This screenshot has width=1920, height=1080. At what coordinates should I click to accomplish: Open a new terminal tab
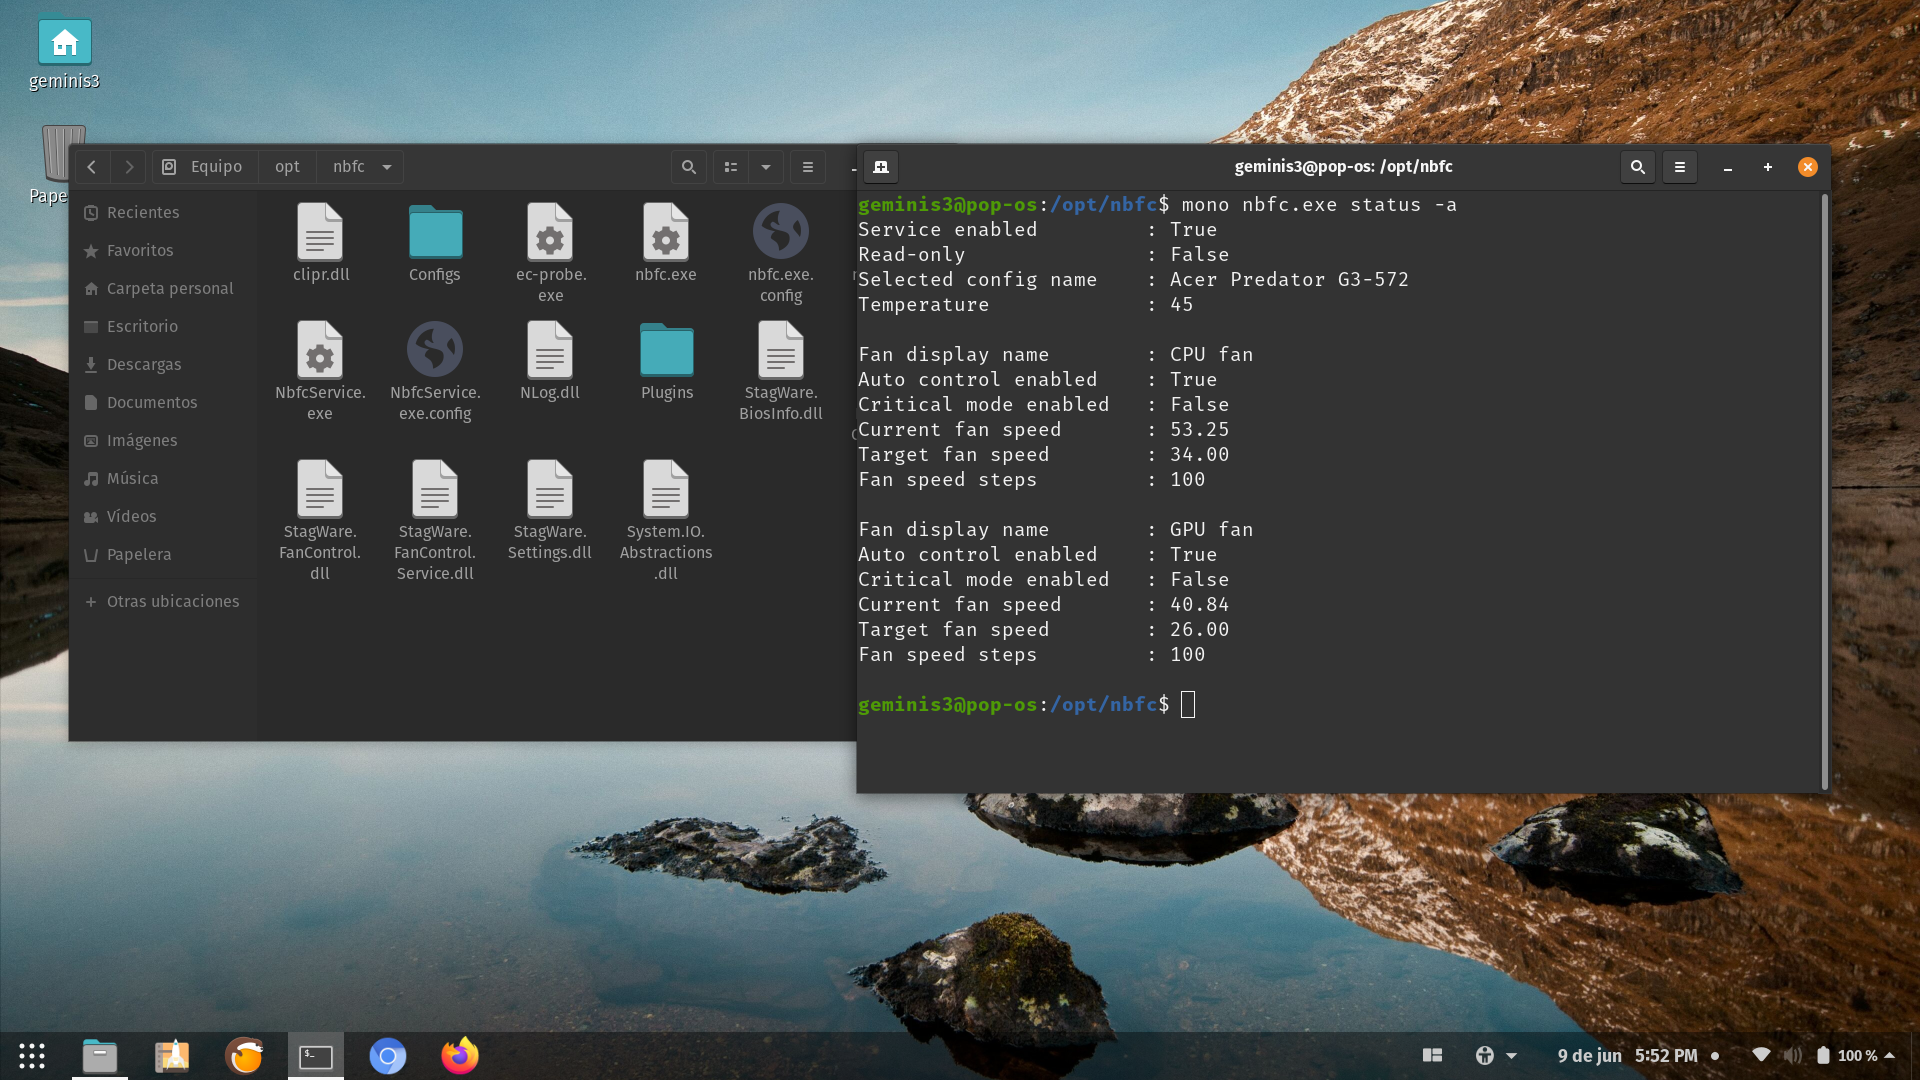[x=881, y=167]
